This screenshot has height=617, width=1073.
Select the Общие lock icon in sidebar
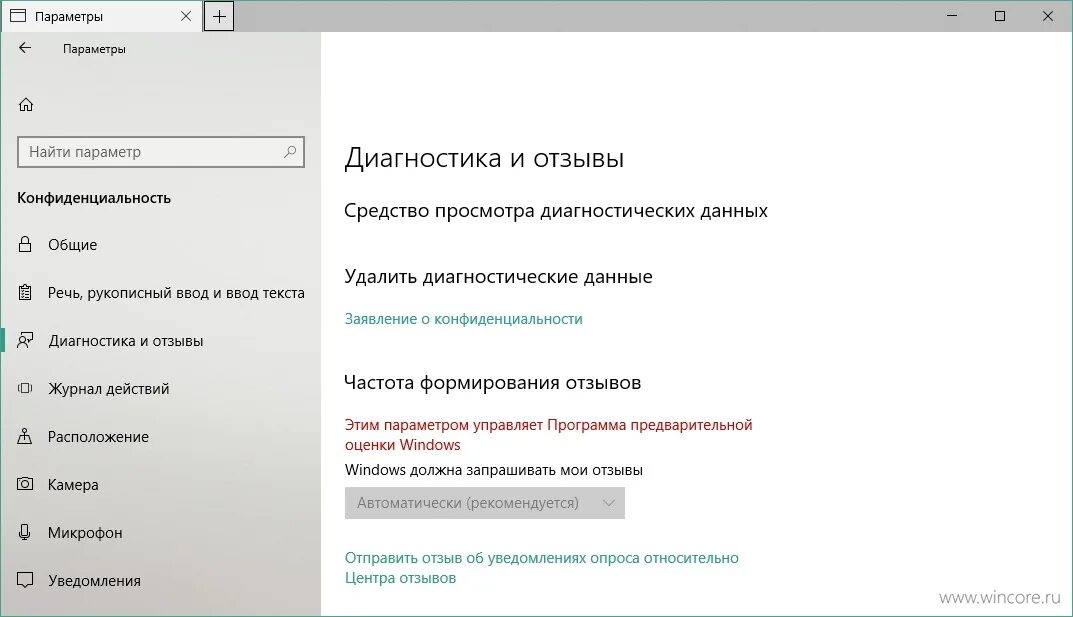click(x=25, y=244)
